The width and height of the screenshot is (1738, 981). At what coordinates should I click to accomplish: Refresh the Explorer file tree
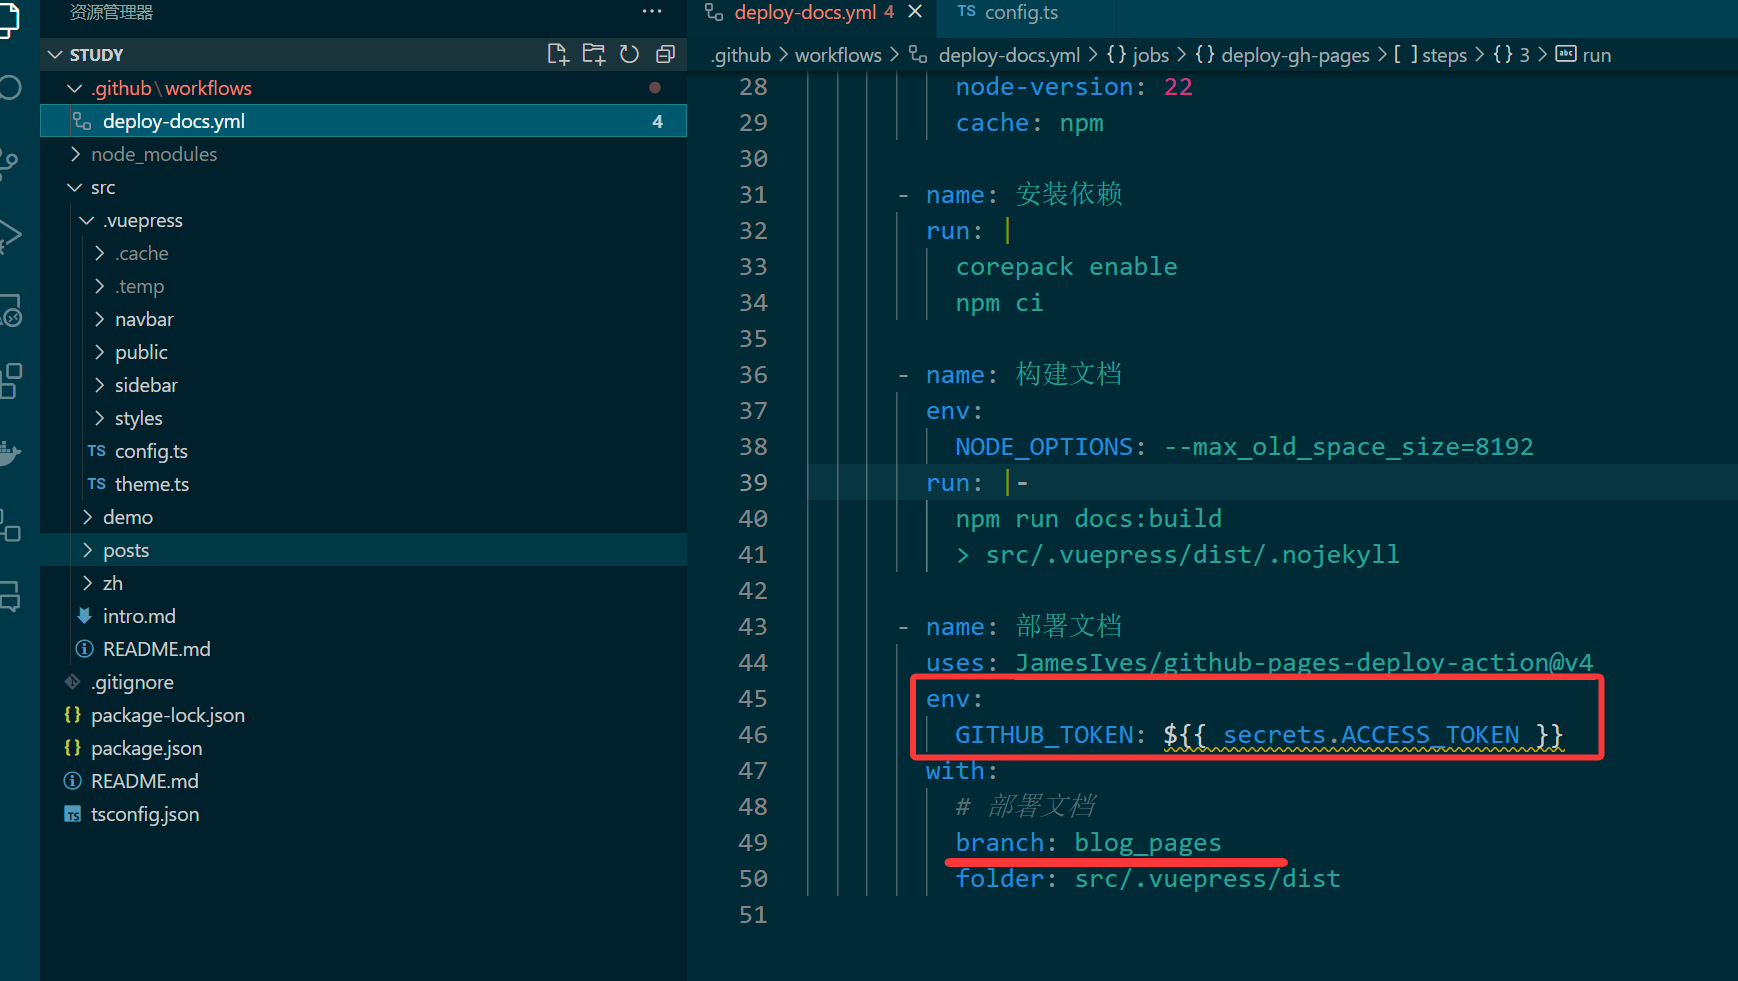630,54
